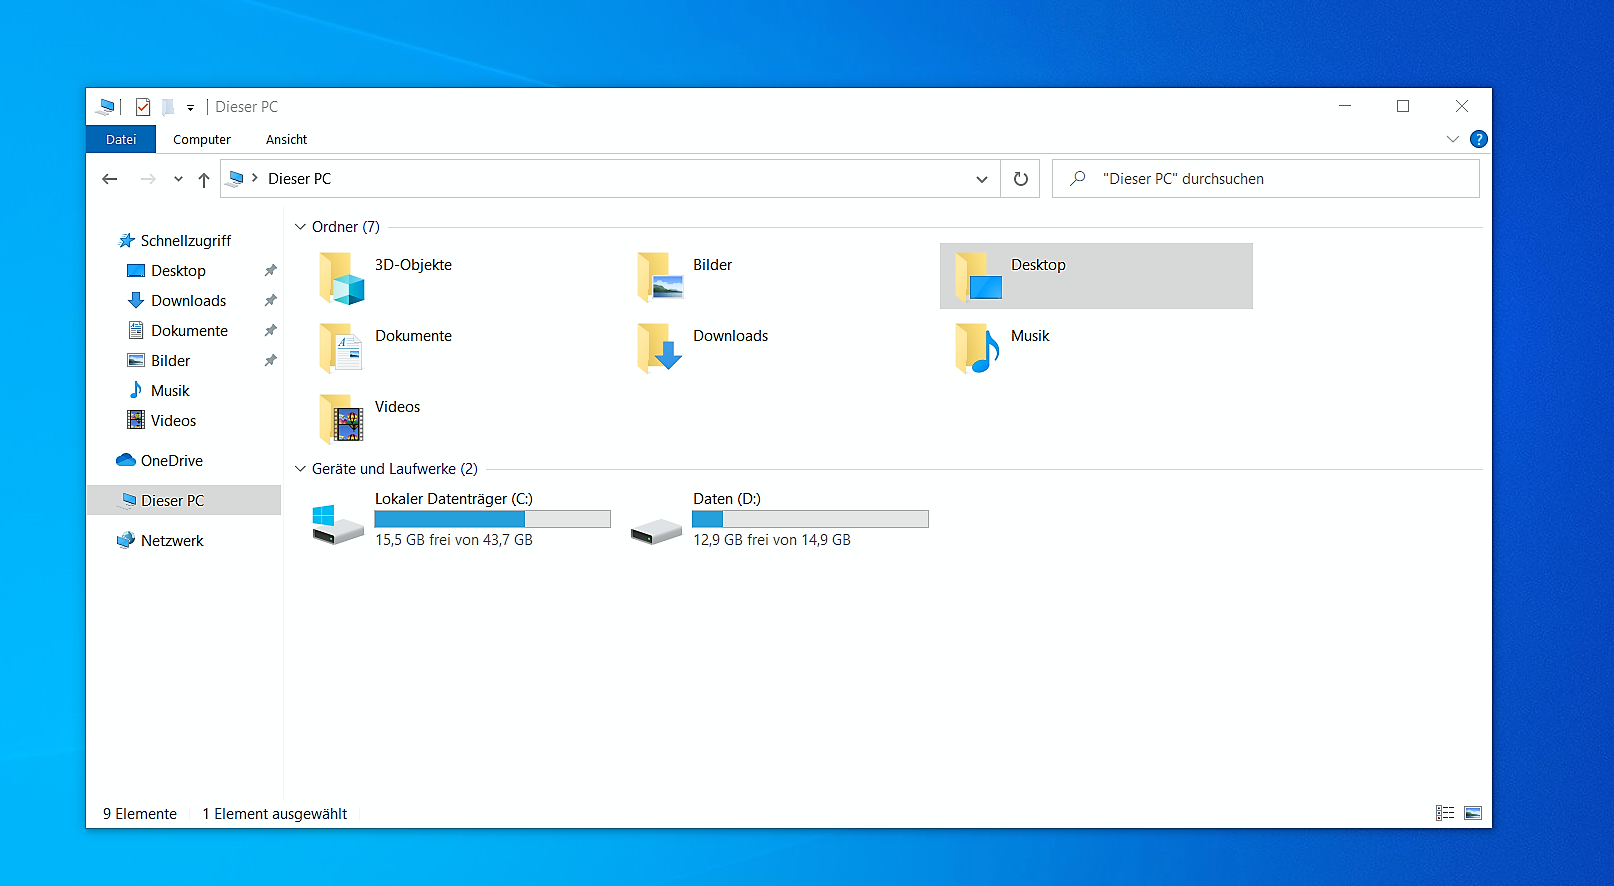This screenshot has height=886, width=1614.
Task: Click the Properties checkmark icon in title bar
Action: 143,107
